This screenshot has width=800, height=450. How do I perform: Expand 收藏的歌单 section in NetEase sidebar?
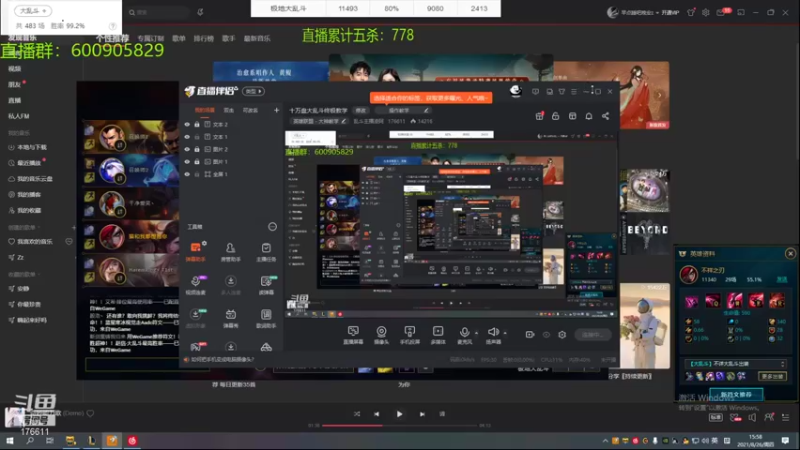pos(23,274)
